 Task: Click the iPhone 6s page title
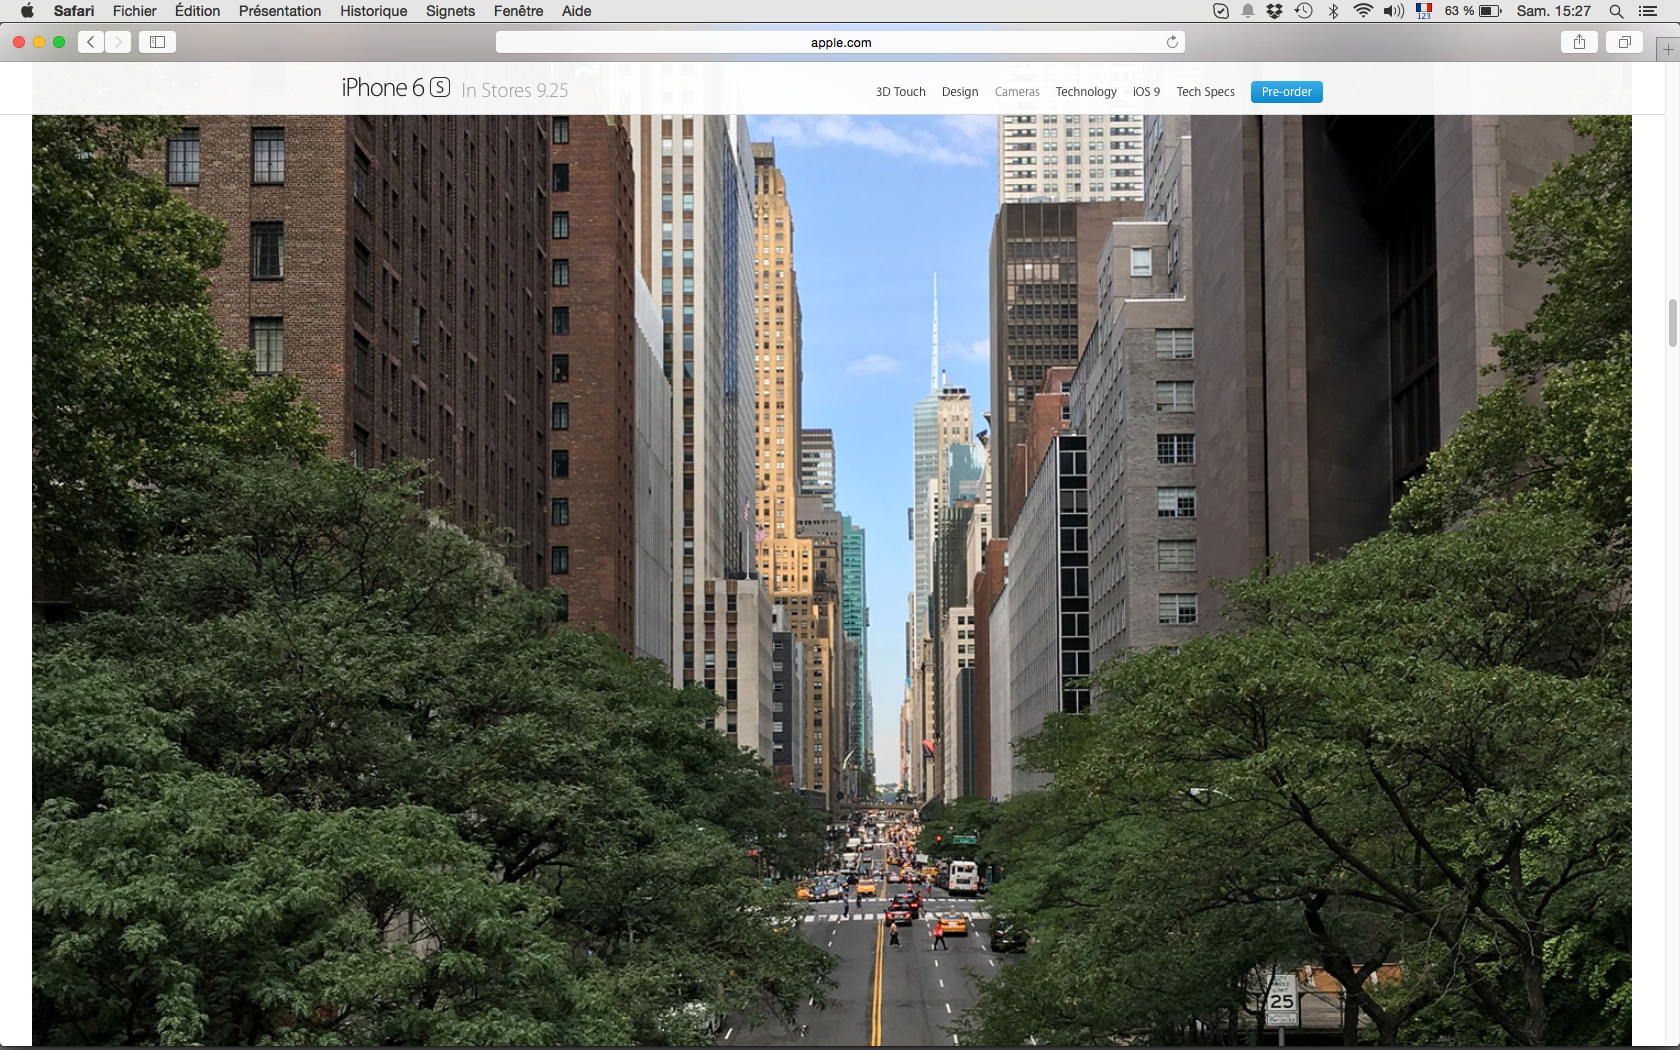[x=396, y=88]
